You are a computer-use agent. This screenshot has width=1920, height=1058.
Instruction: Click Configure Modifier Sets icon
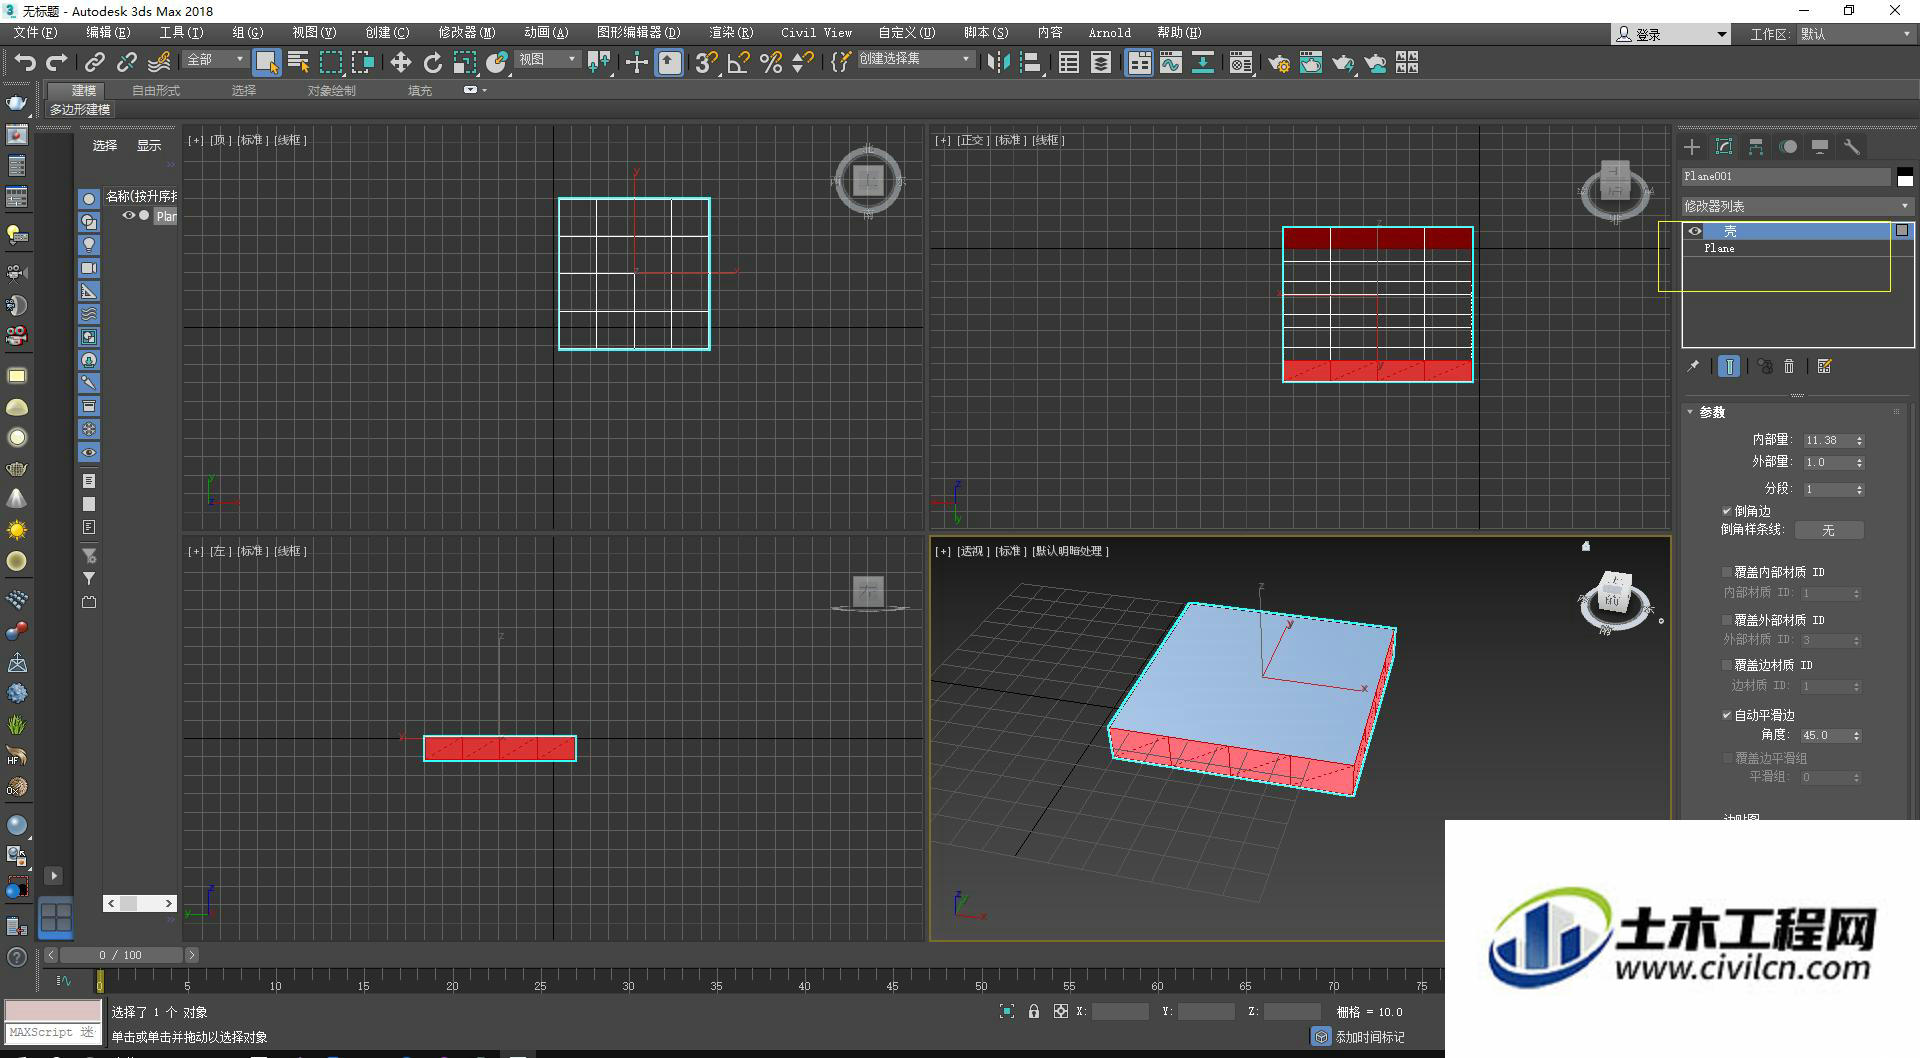point(1825,366)
